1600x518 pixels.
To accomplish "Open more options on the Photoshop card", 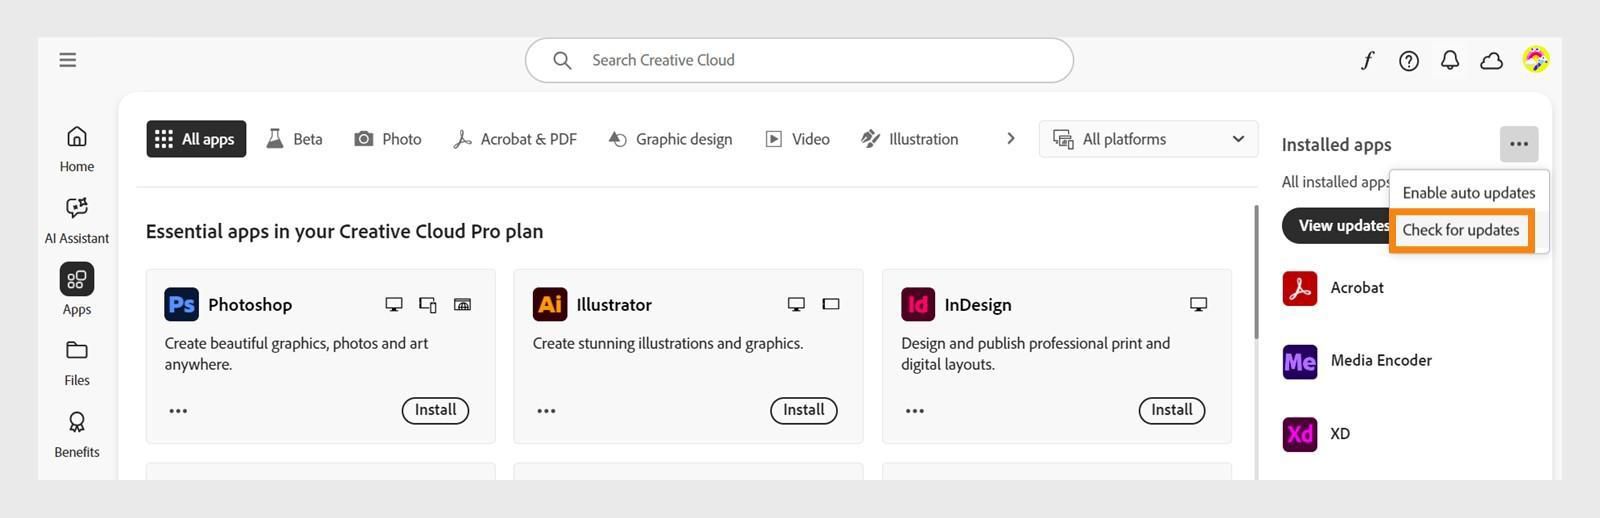I will (178, 411).
